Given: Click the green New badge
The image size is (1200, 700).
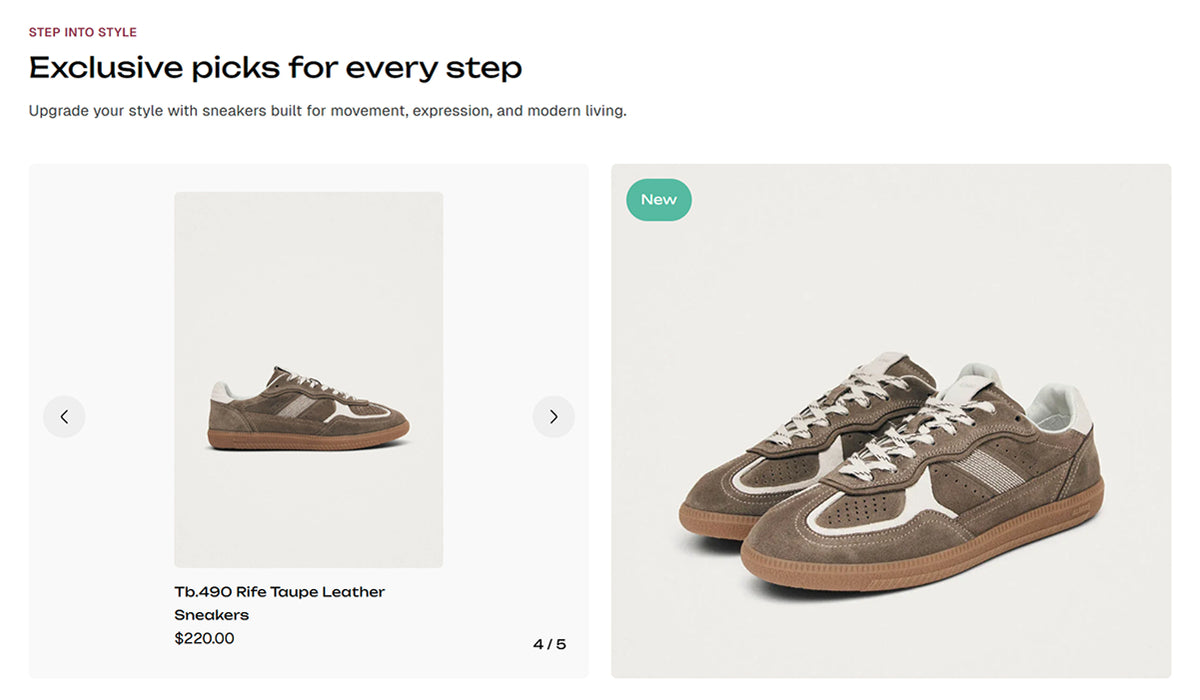Looking at the screenshot, I should click(x=658, y=200).
